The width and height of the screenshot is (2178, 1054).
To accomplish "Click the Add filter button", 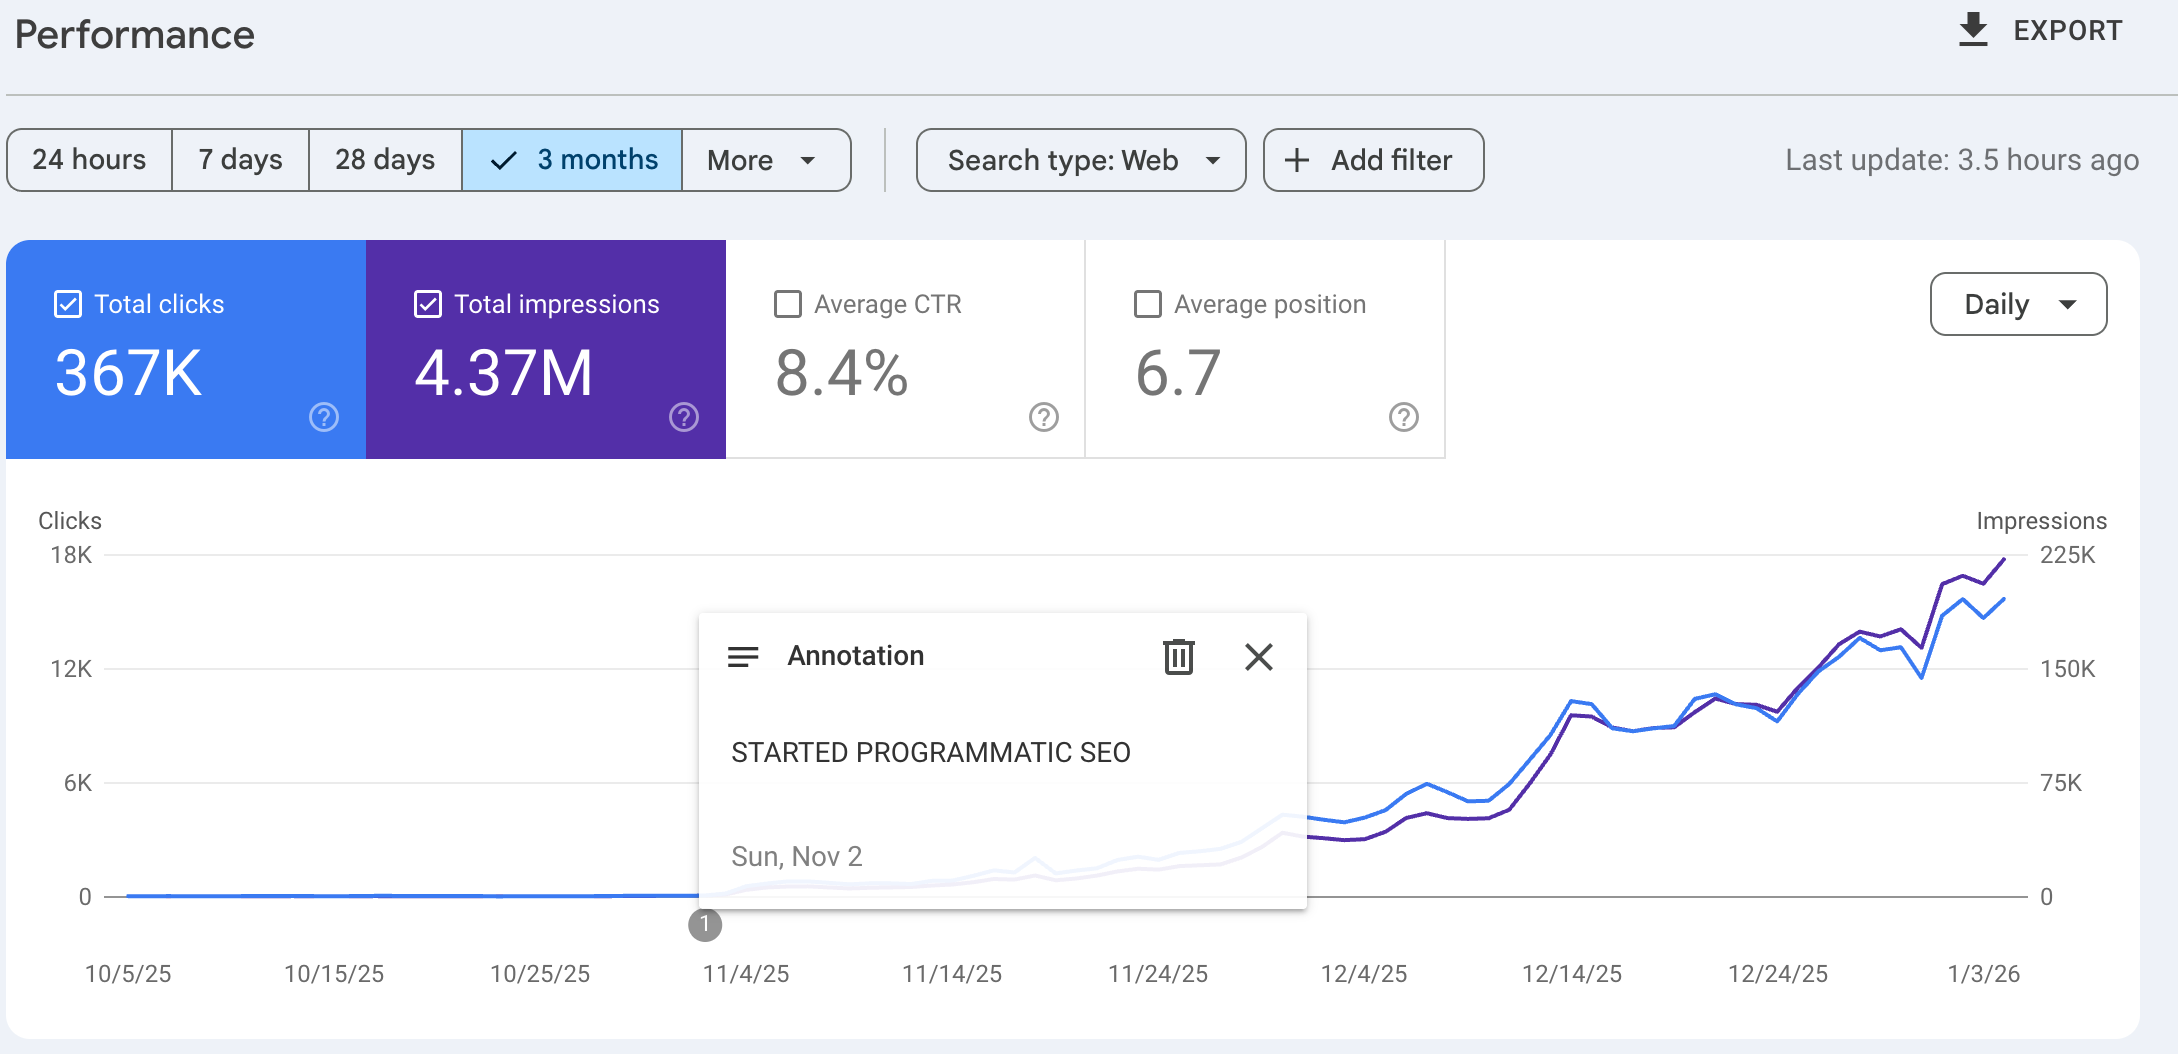I will [x=1373, y=160].
